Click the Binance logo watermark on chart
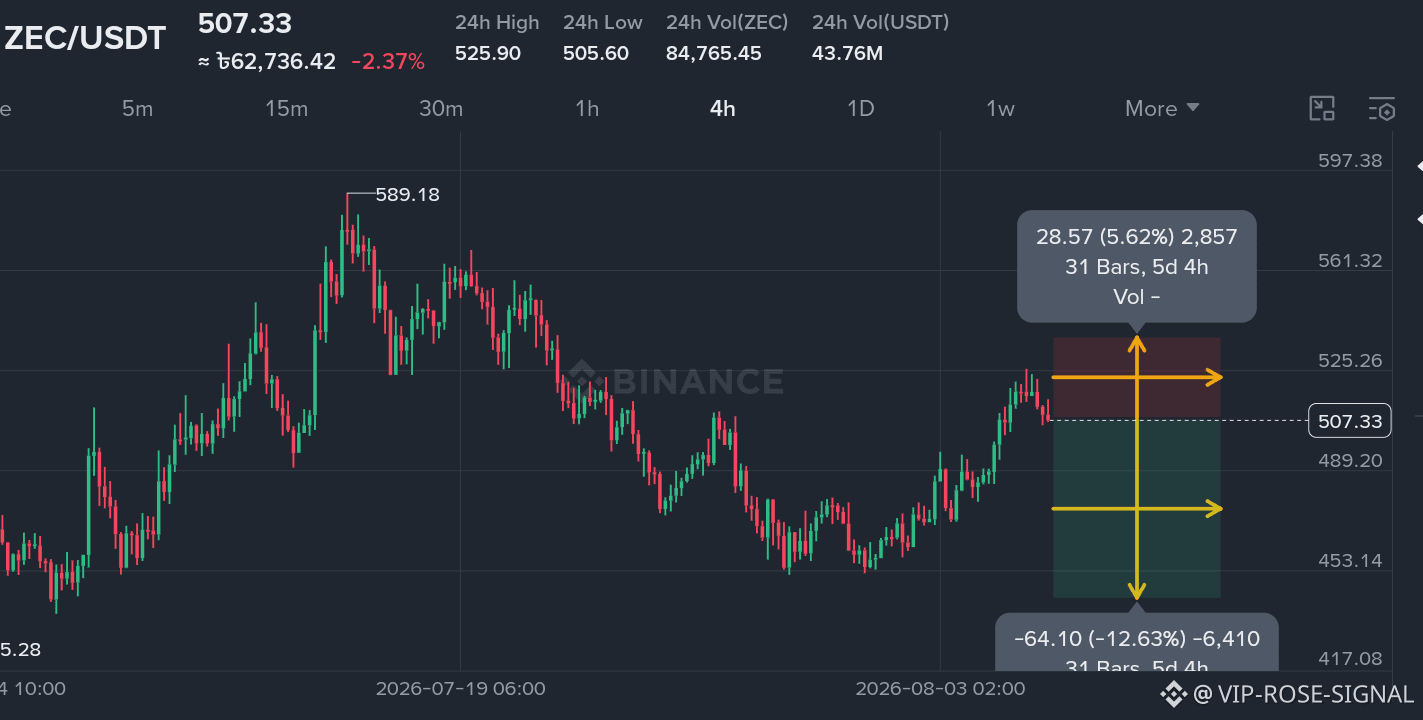The height and width of the screenshot is (720, 1423). tap(676, 380)
